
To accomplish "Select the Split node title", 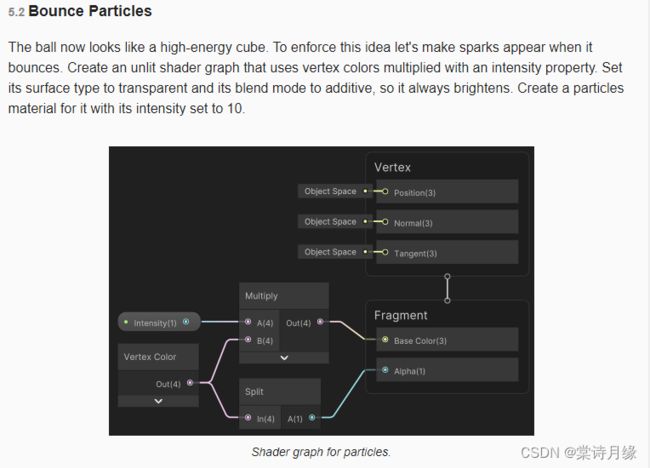I will (x=254, y=392).
